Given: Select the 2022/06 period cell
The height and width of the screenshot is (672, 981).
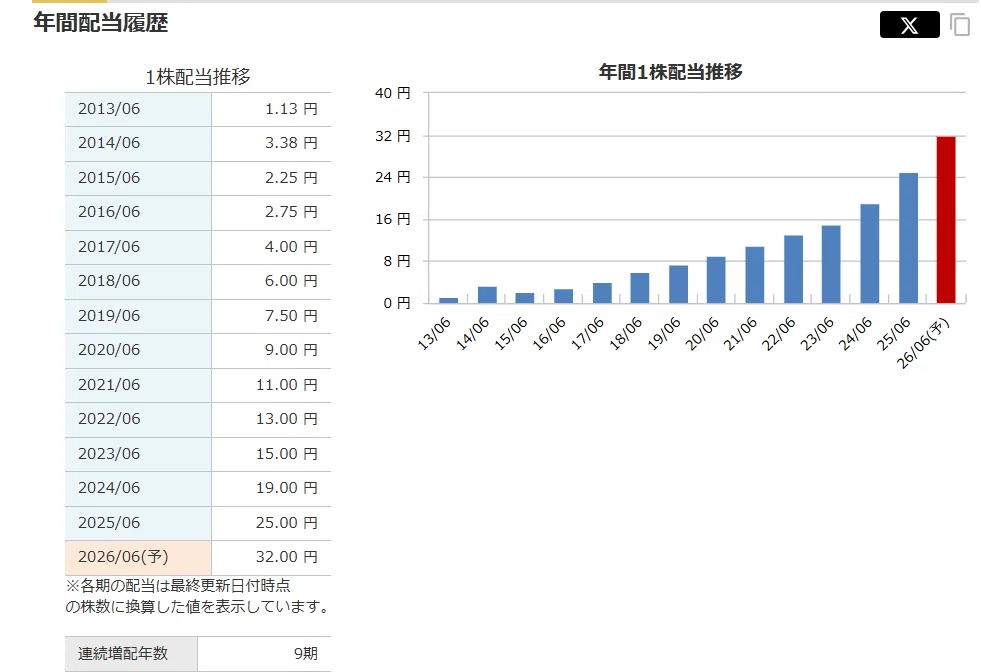Looking at the screenshot, I should click(x=138, y=420).
